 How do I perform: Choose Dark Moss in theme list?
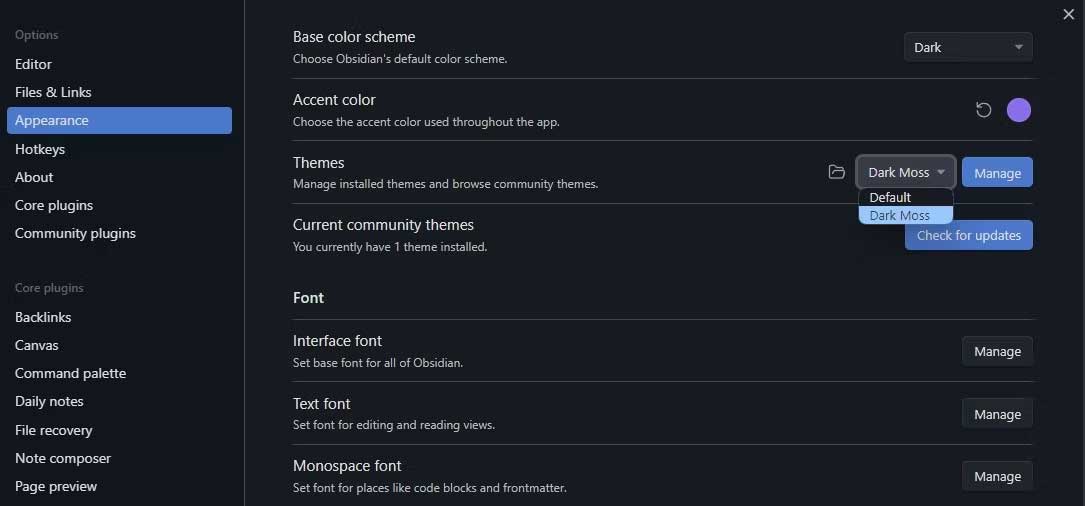coord(900,215)
